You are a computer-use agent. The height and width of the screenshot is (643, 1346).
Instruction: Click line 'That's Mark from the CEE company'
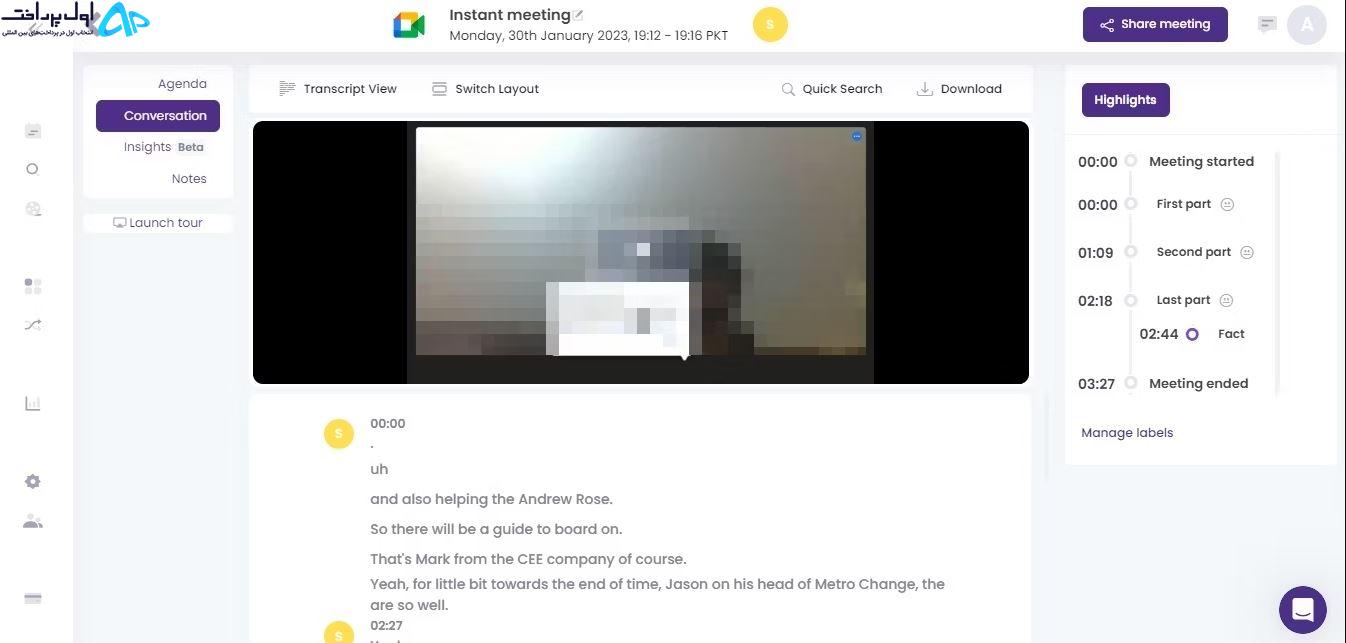click(528, 559)
